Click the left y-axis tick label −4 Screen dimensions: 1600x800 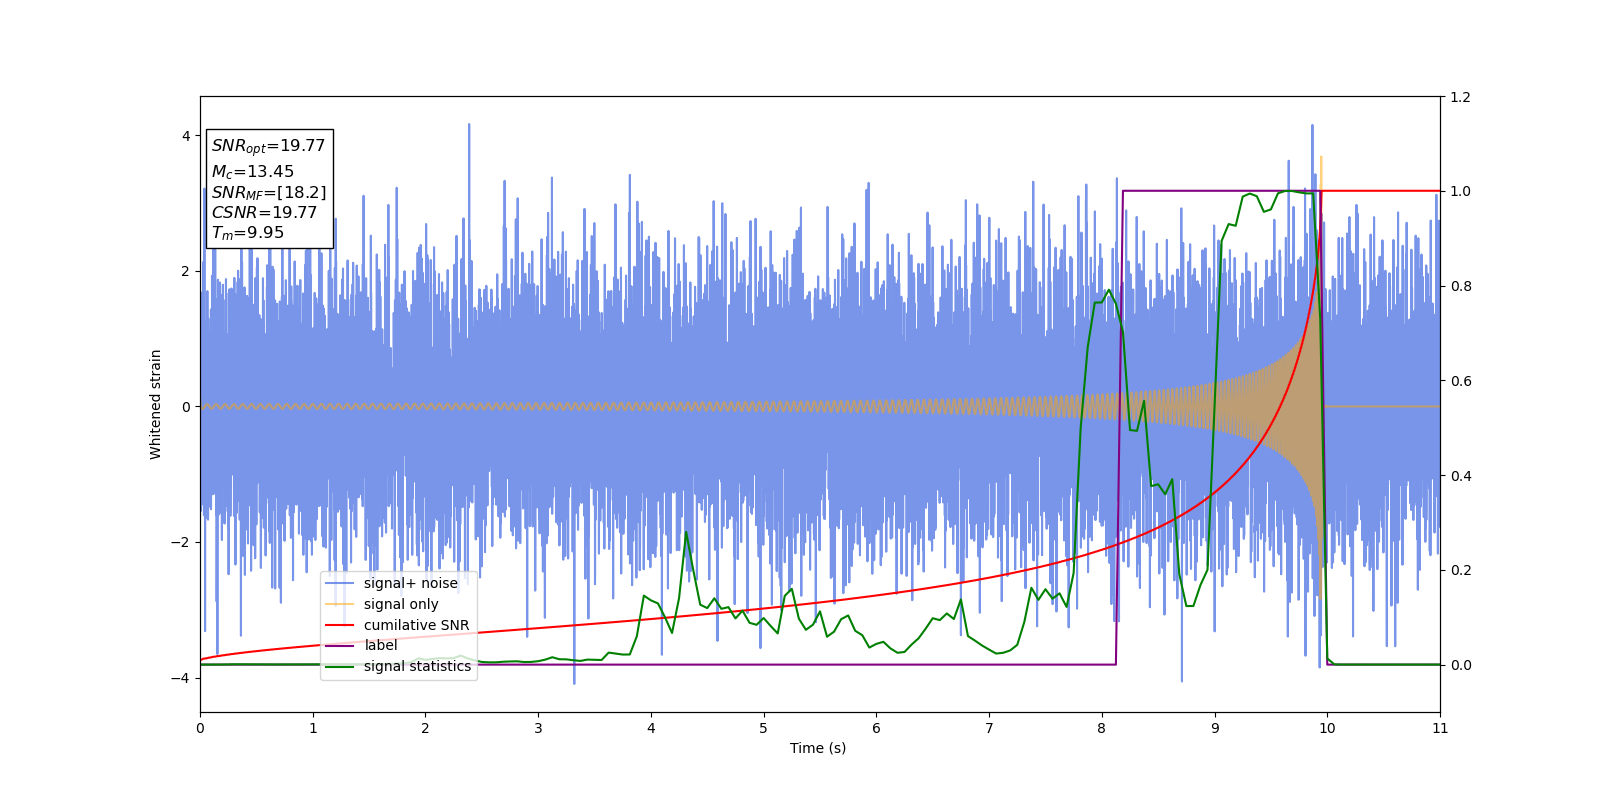pyautogui.click(x=182, y=678)
